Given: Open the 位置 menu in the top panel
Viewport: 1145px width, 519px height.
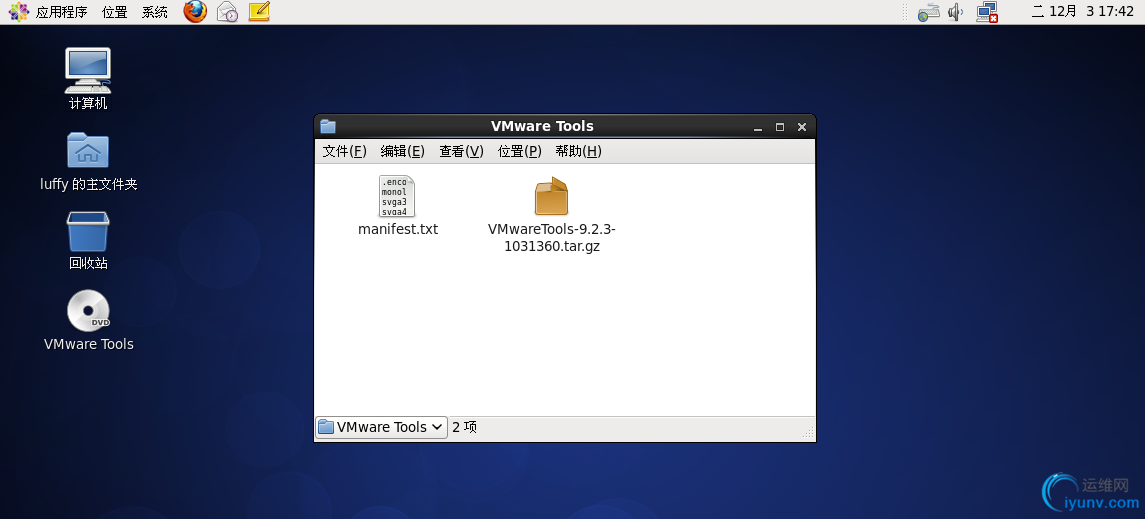Looking at the screenshot, I should pos(115,12).
